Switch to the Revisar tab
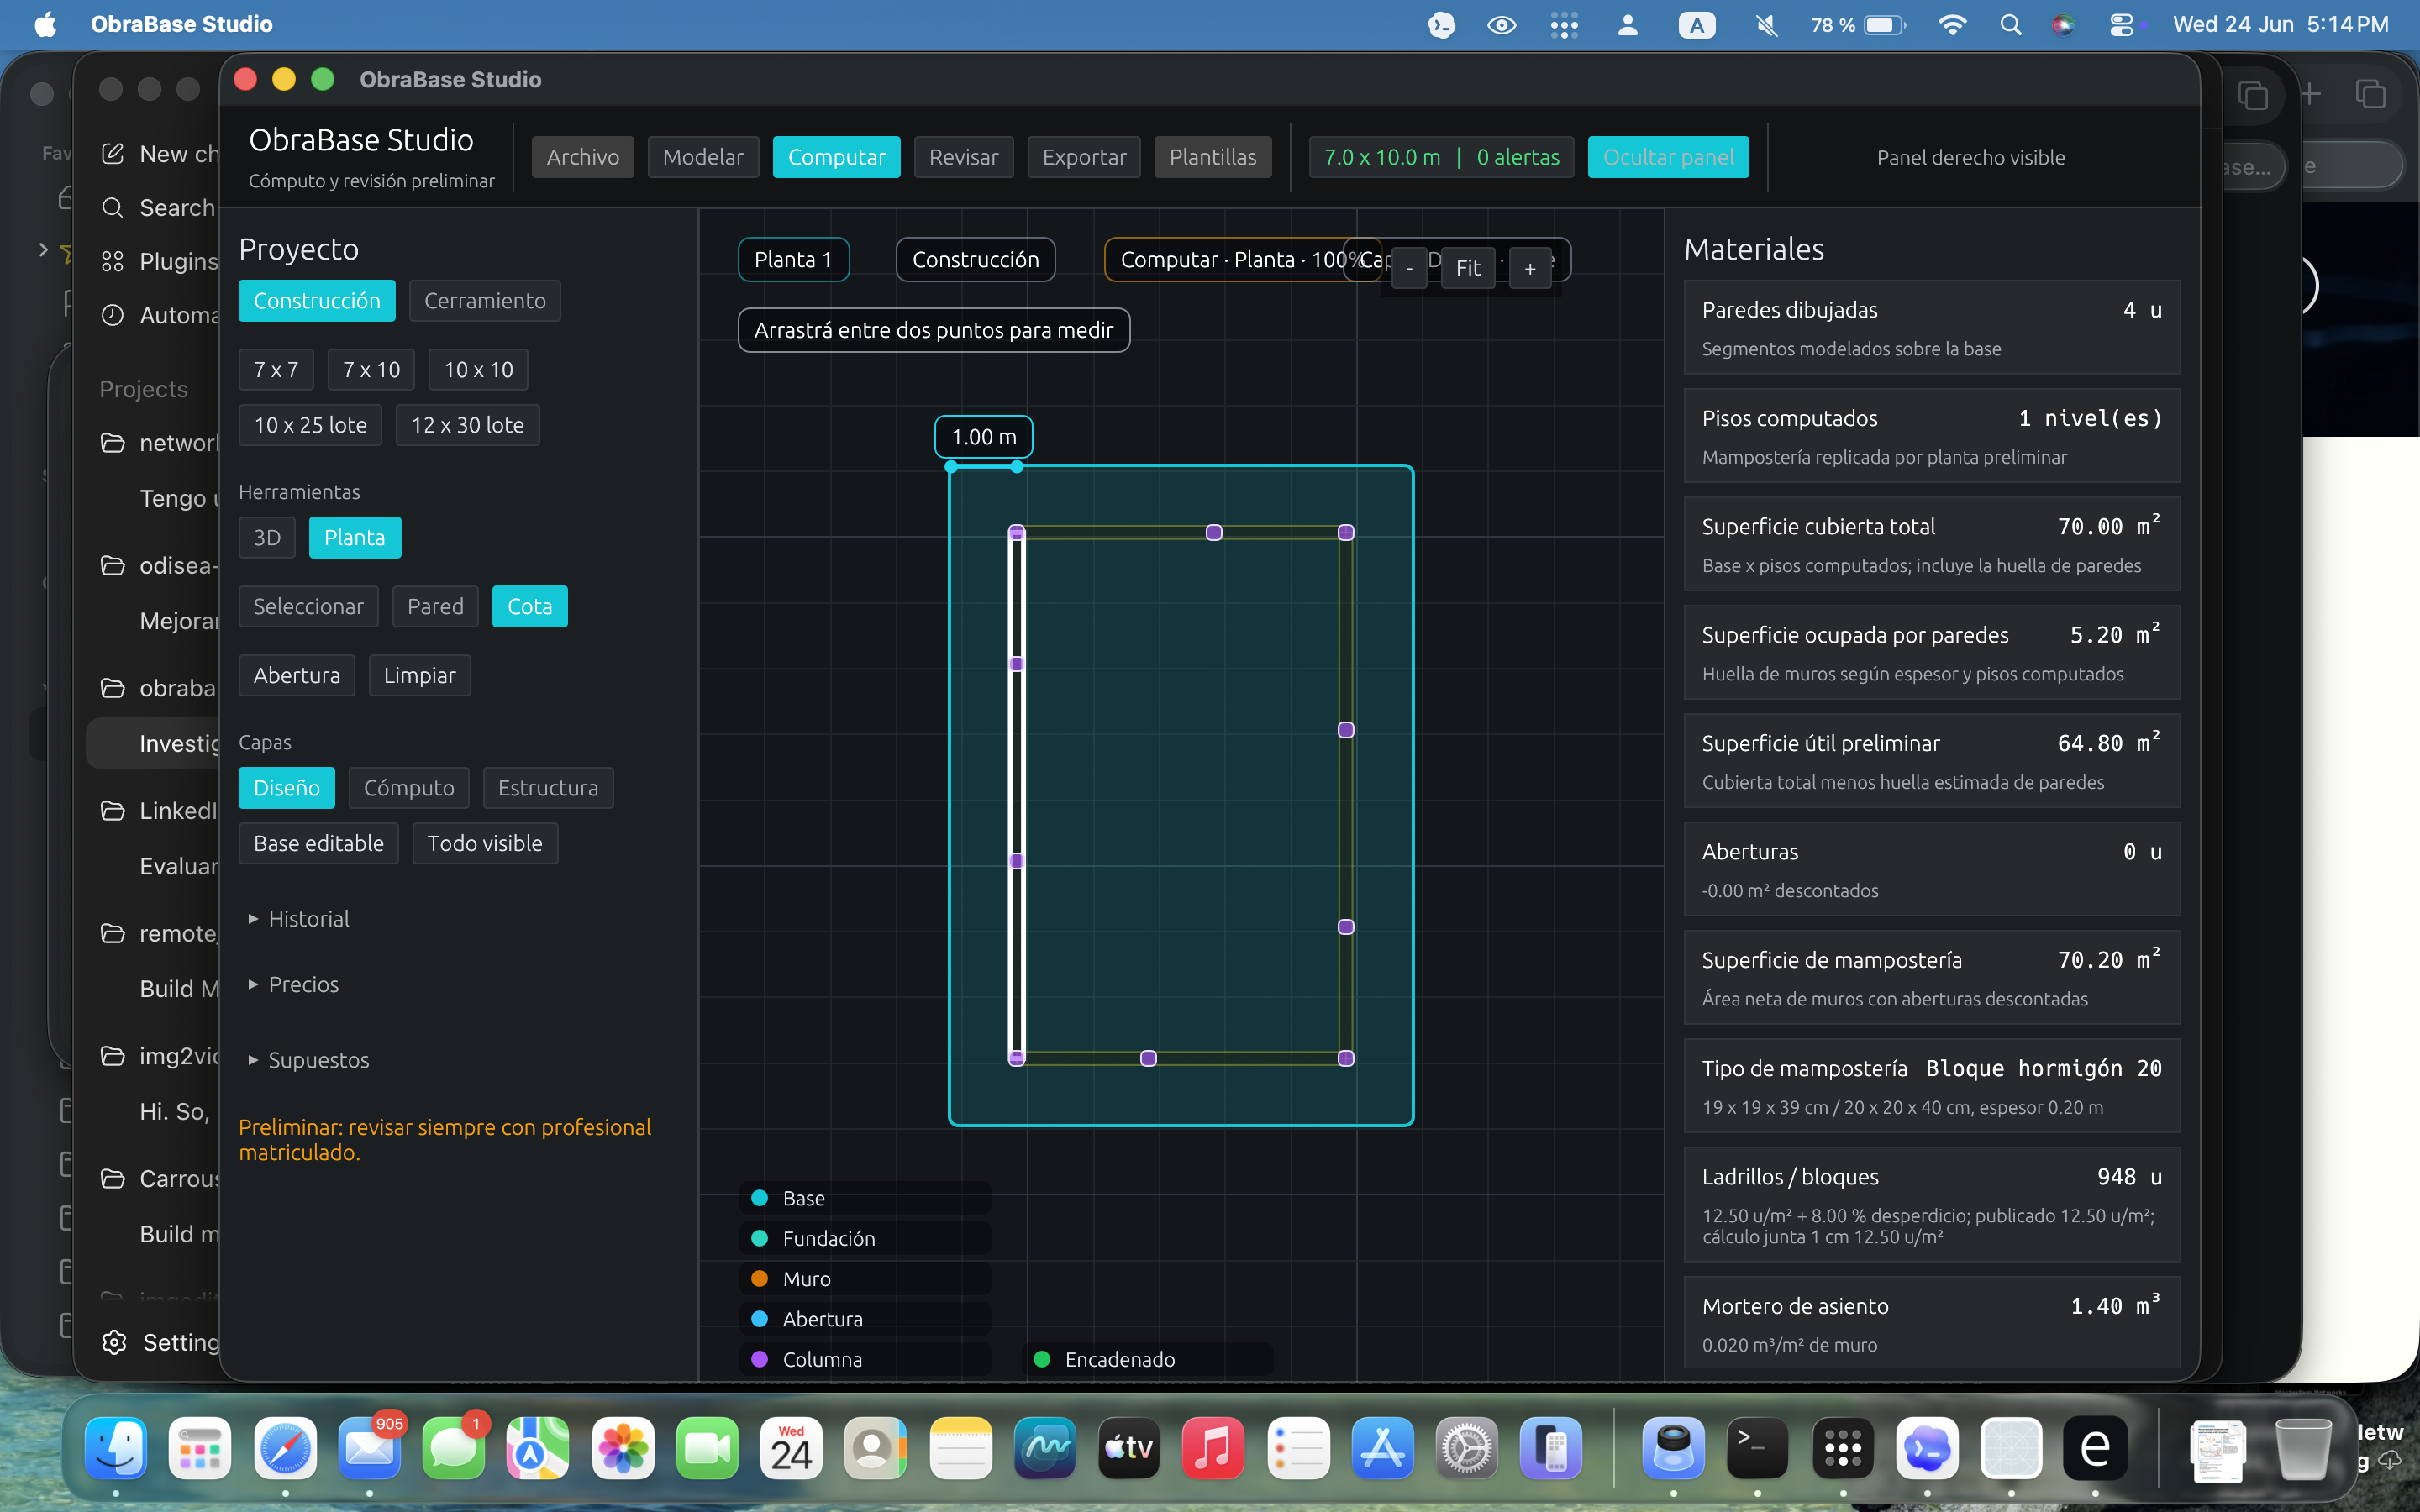Screen dimensions: 2420x1512 (964, 157)
